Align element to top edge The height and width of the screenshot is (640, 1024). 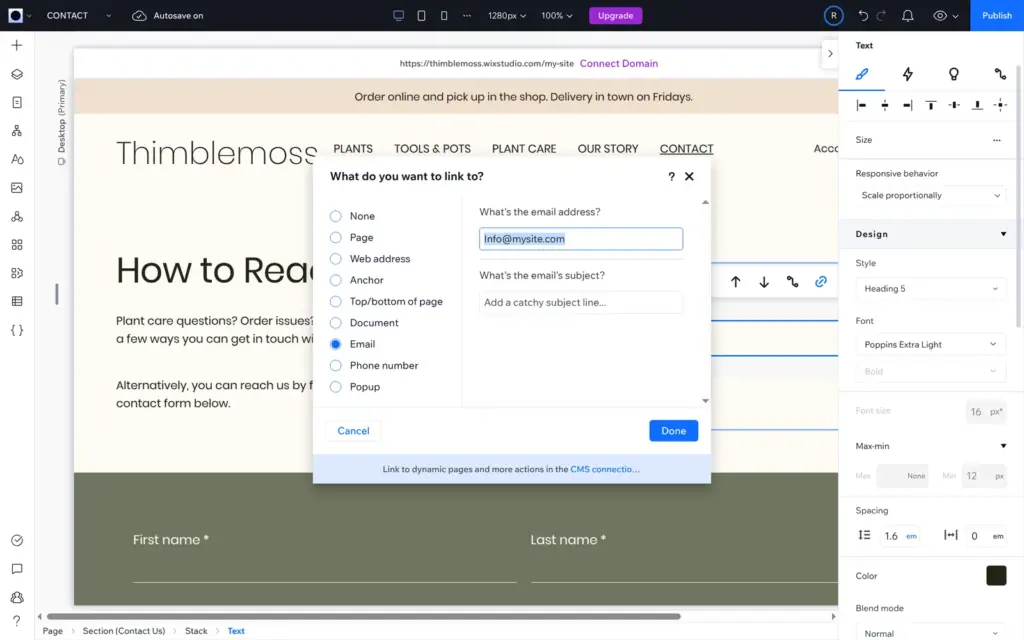tap(931, 105)
